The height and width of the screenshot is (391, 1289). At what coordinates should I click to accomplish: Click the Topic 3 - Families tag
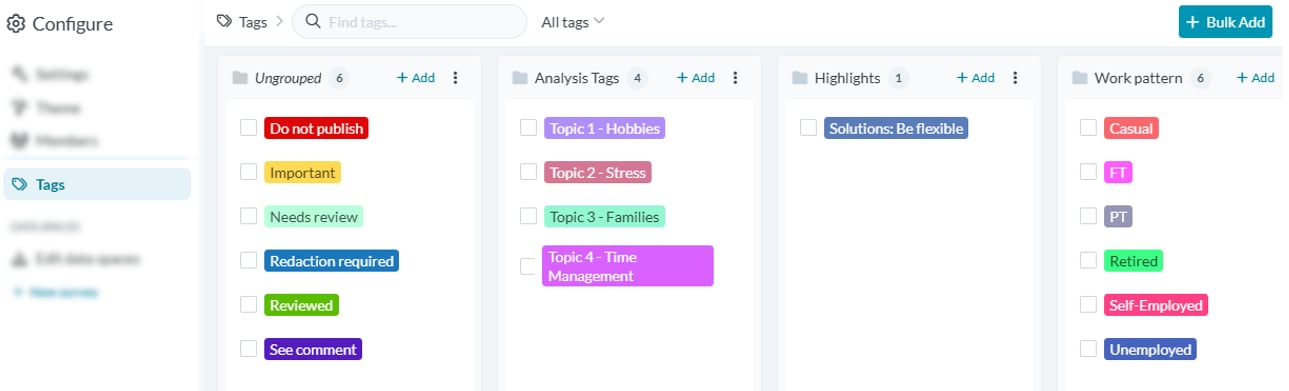604,216
